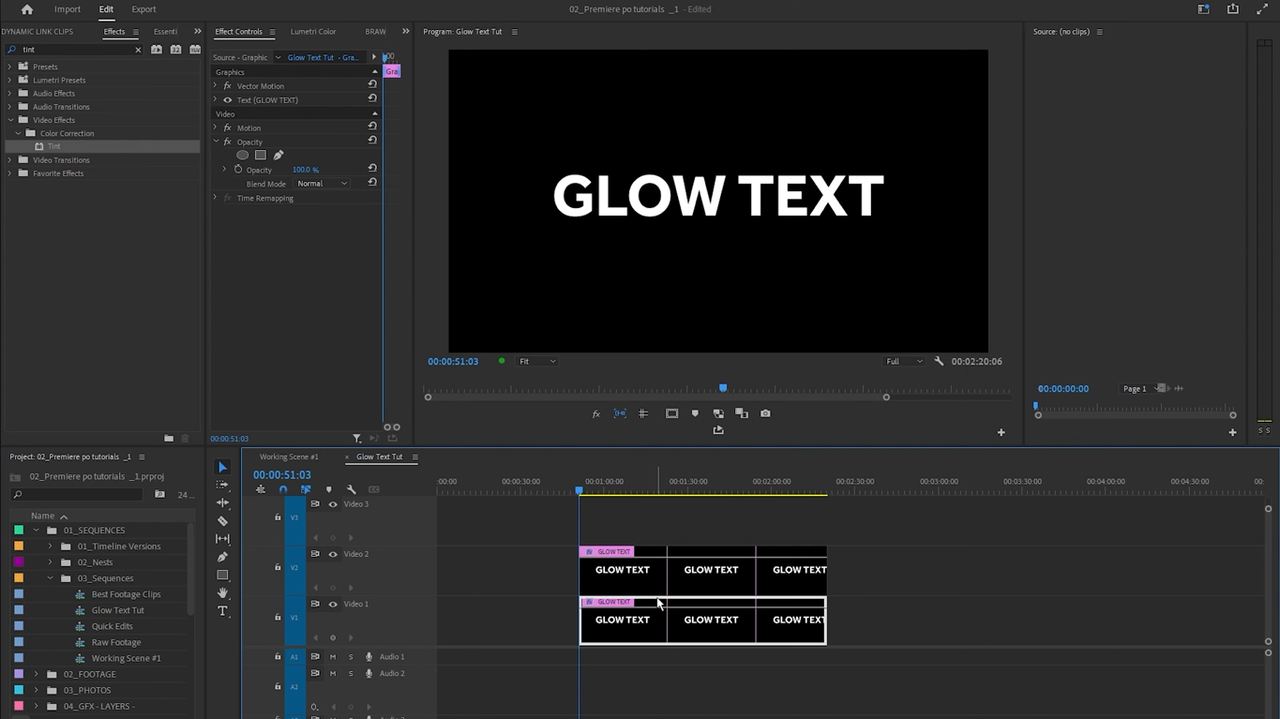Click the Opacity 100.0 % value
Screen dimensions: 1280x719
[305, 170]
